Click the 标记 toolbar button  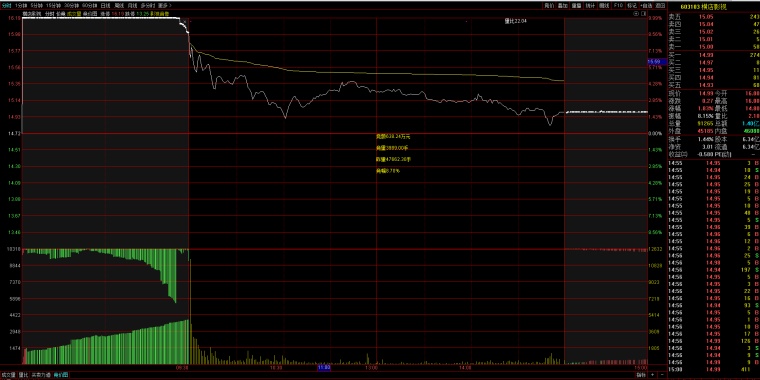tap(632, 5)
